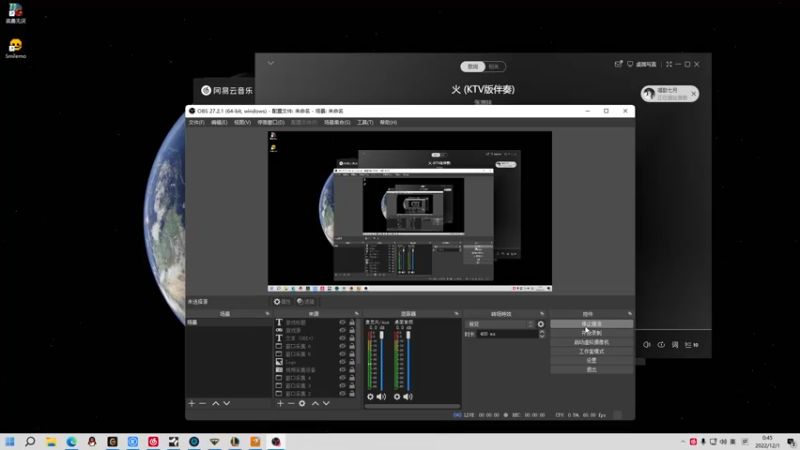Open the lyrics 词 icon in NetEase Music

point(675,345)
